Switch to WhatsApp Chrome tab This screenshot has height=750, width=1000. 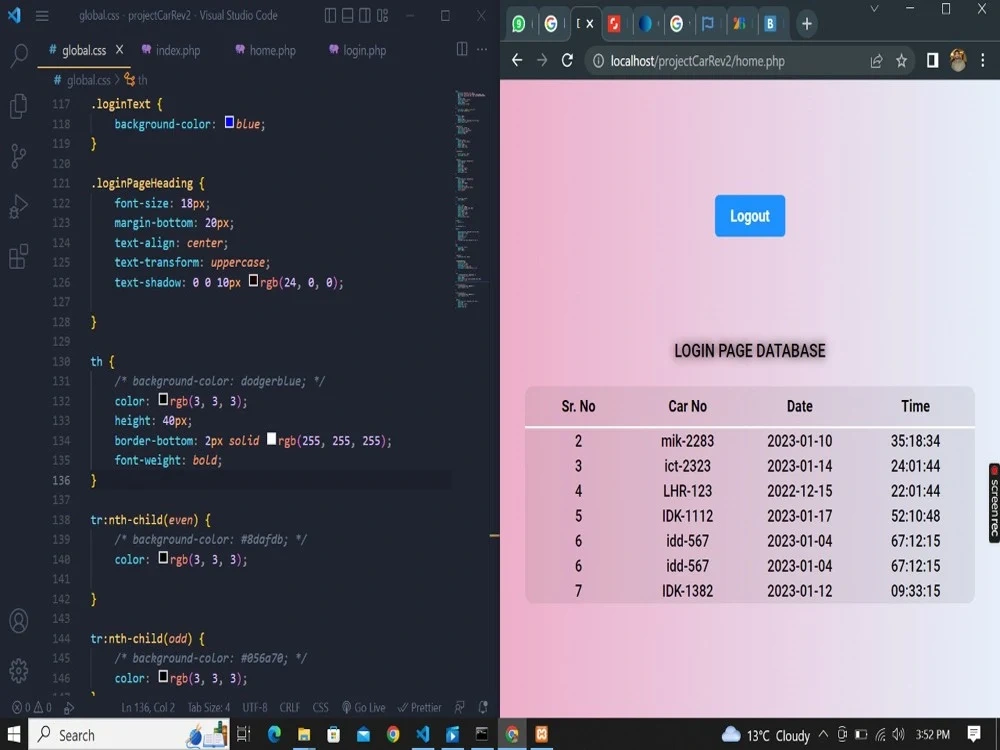519,24
